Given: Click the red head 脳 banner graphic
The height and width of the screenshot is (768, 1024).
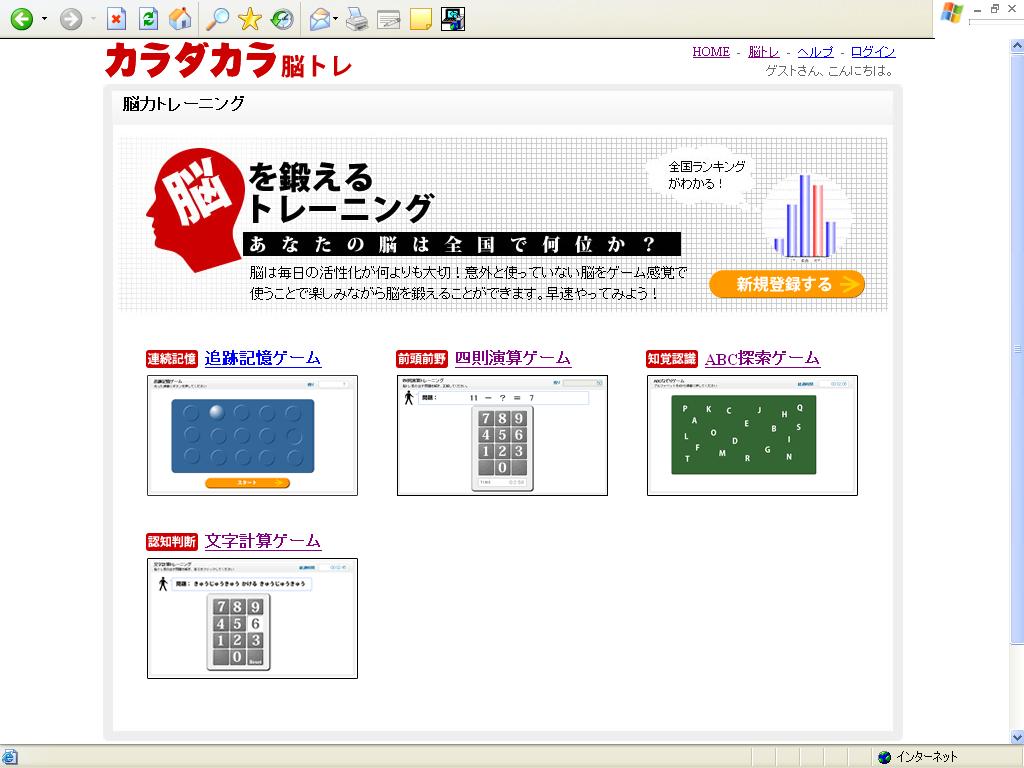Looking at the screenshot, I should point(194,209).
